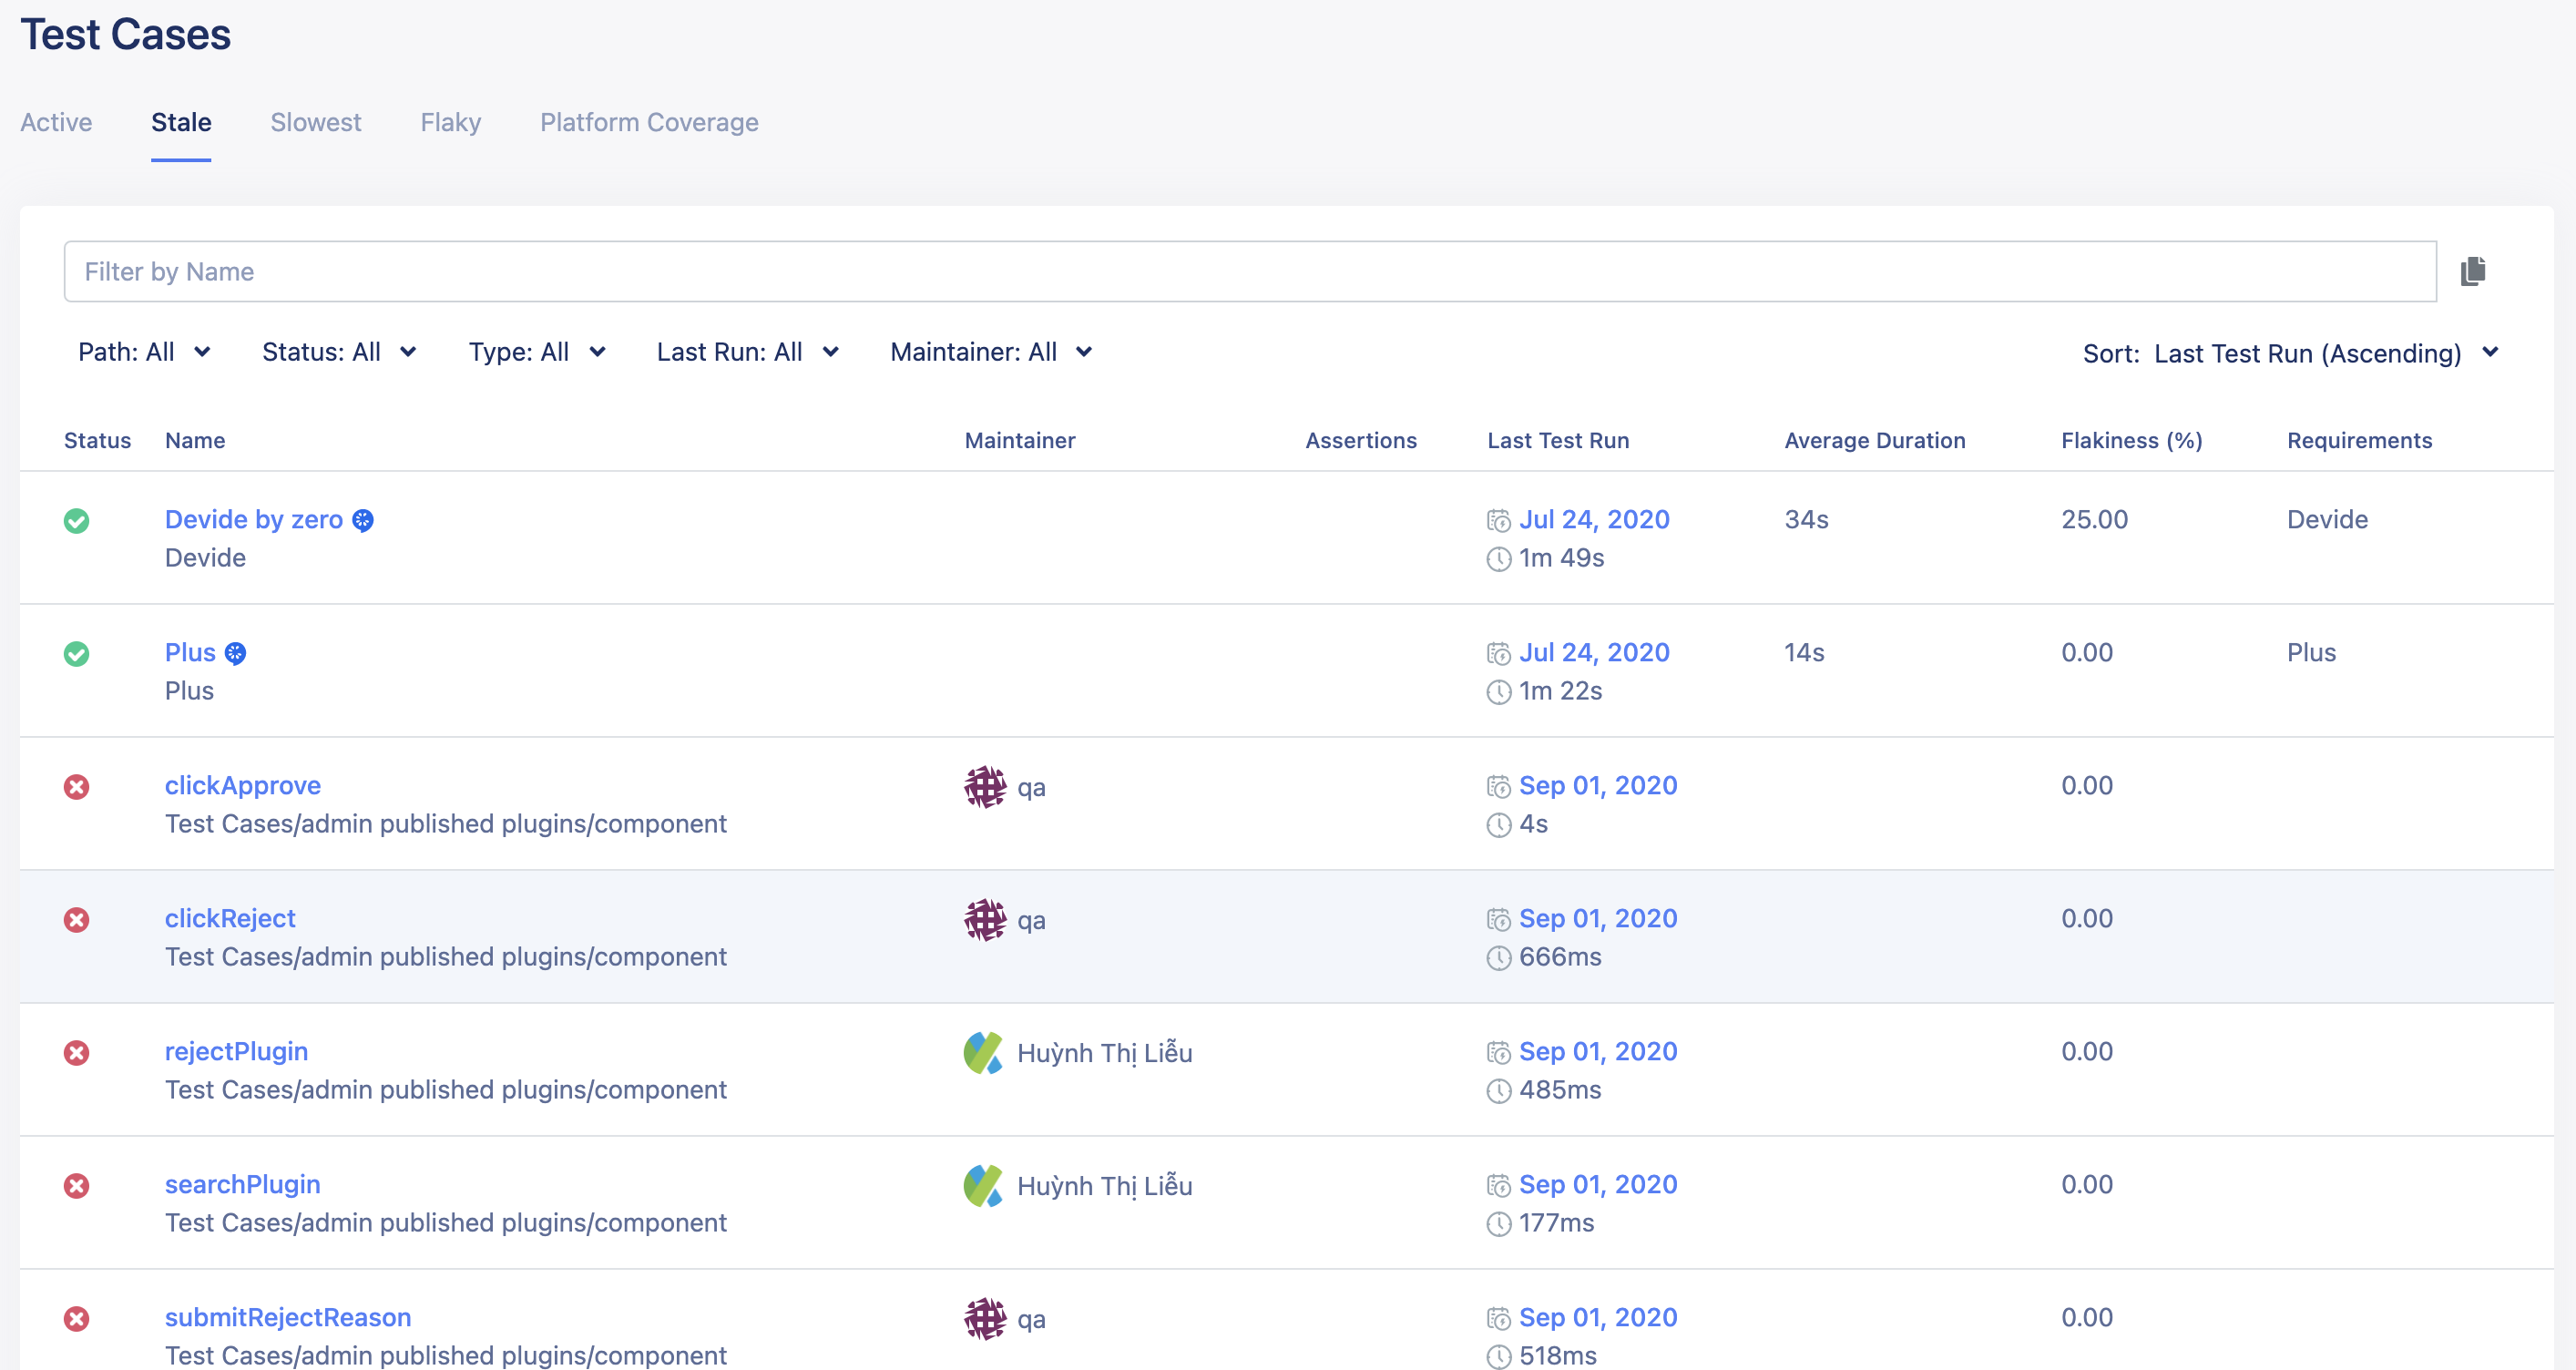Viewport: 2576px width, 1370px height.
Task: Click the 14s average duration value
Action: [1804, 653]
